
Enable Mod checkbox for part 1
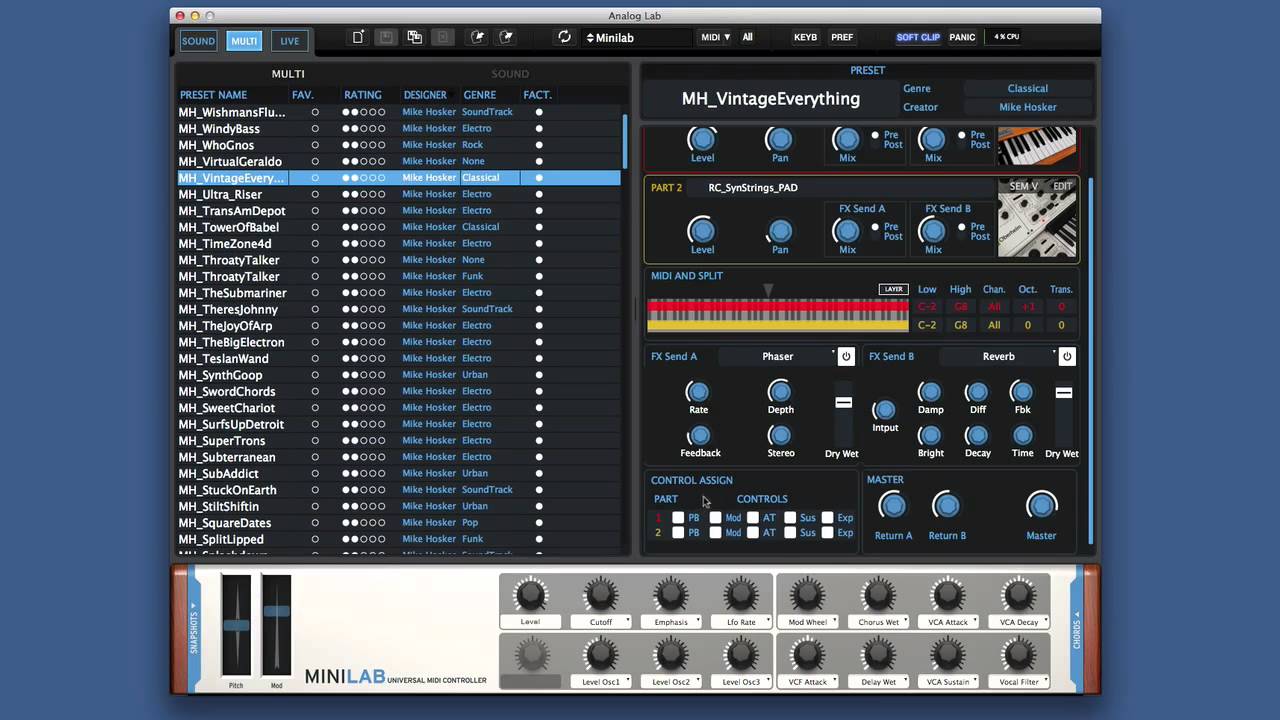tap(715, 517)
